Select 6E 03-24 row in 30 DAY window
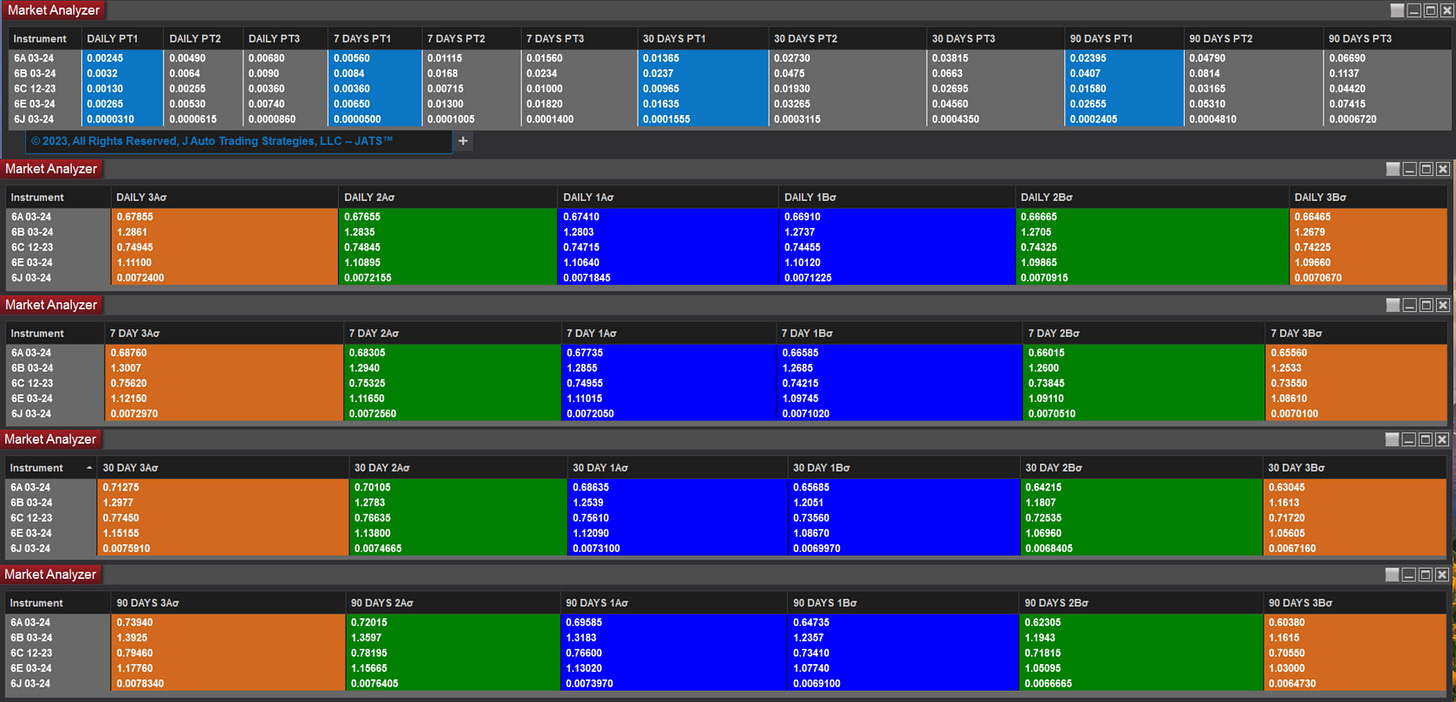This screenshot has width=1456, height=702. [727, 533]
